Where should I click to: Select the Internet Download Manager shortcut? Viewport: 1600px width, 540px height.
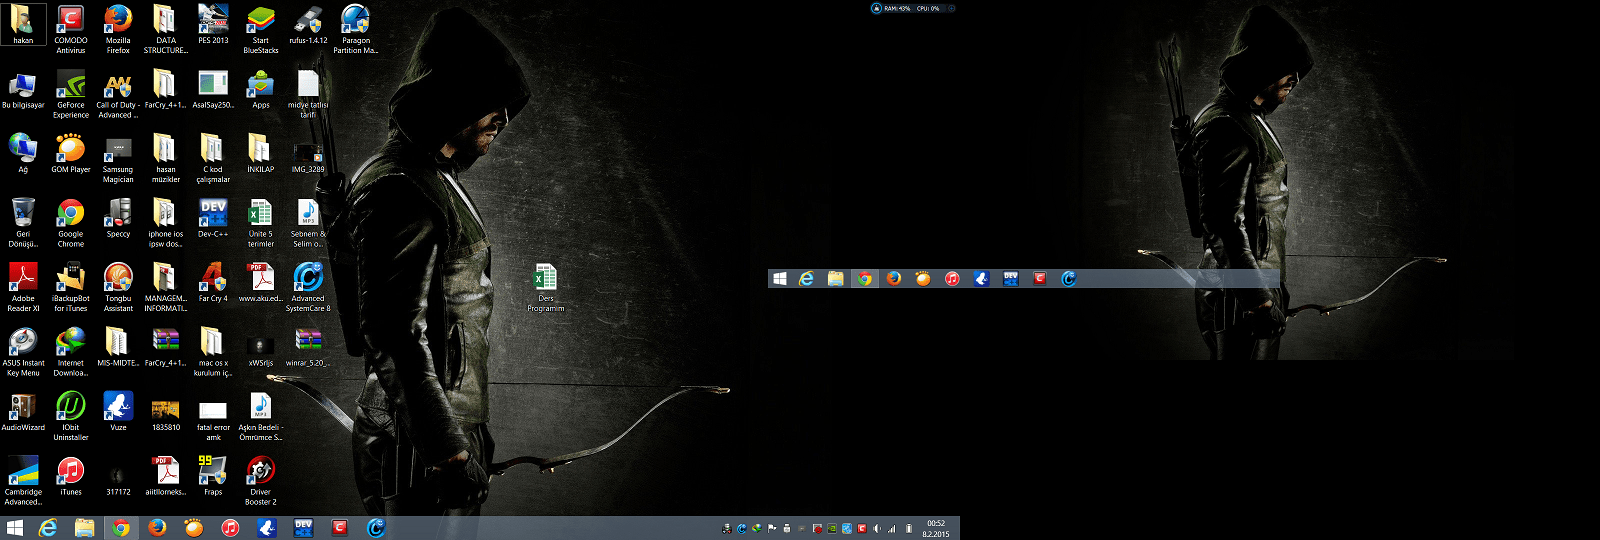[x=71, y=352]
